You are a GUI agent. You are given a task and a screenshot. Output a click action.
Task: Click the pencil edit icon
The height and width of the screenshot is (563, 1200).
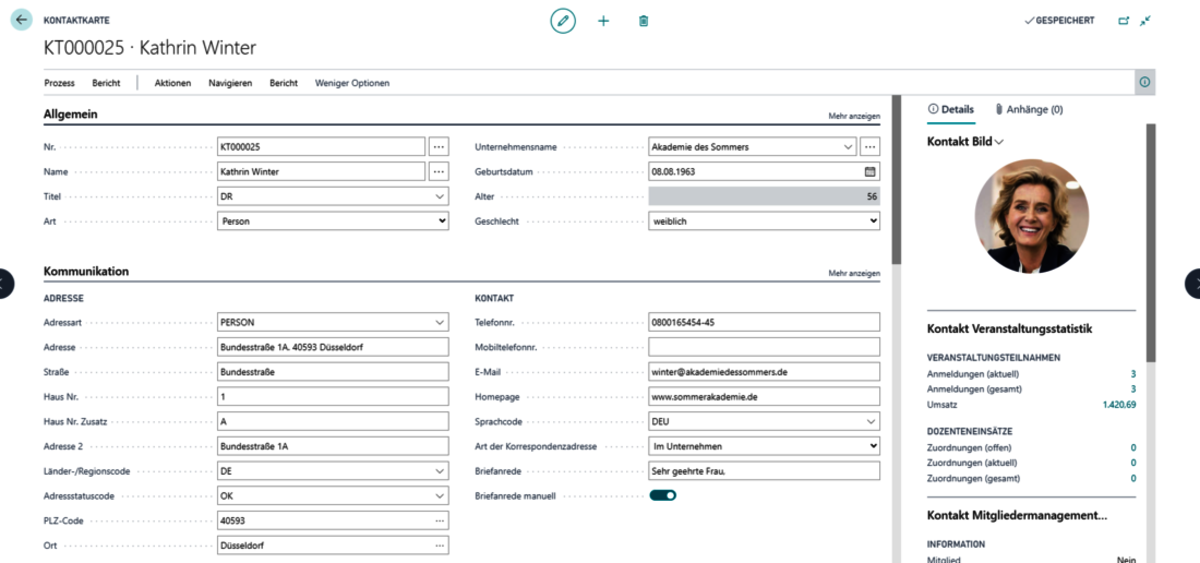(563, 20)
